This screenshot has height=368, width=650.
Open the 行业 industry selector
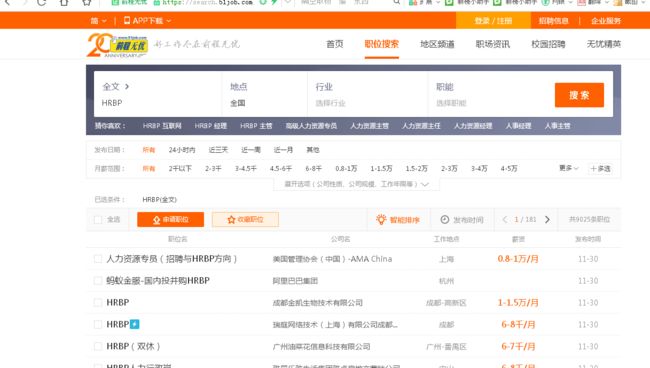[367, 94]
